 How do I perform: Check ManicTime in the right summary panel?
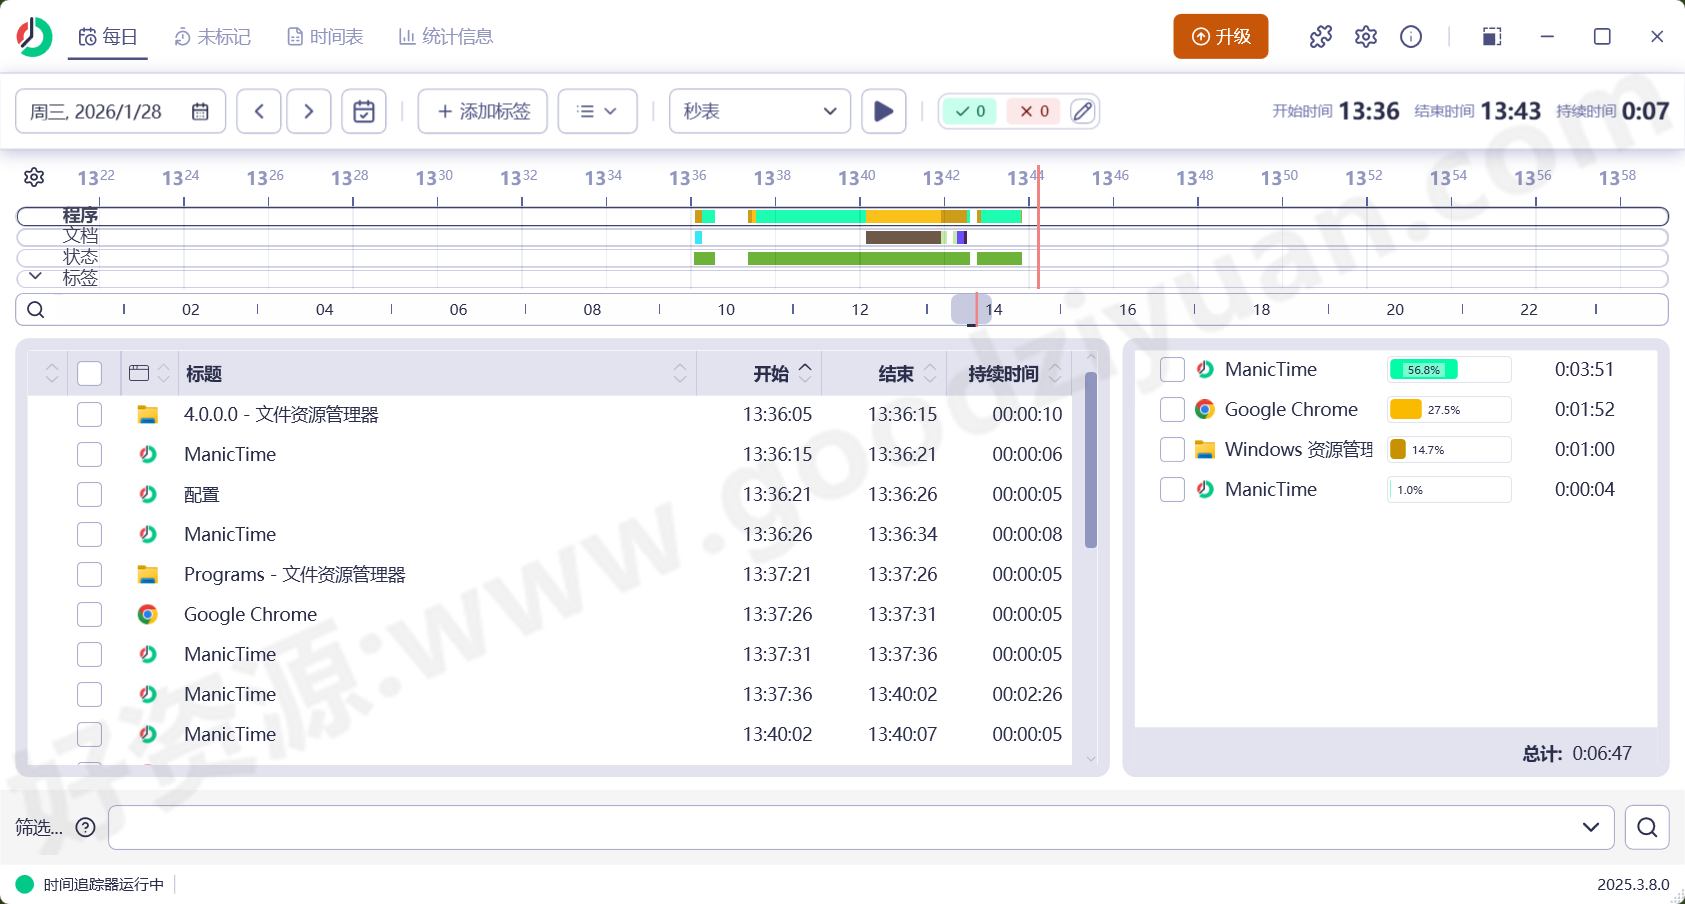coord(1171,369)
